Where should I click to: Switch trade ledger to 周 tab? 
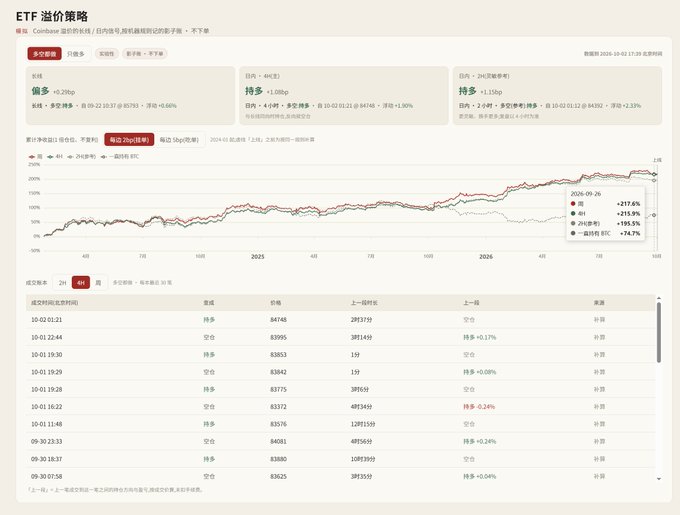[x=98, y=283]
